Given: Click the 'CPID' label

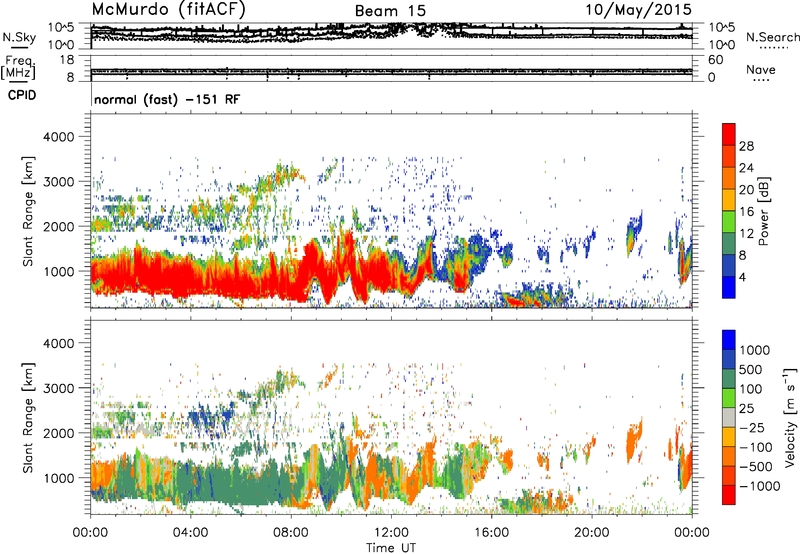Looking at the screenshot, I should coord(22,95).
